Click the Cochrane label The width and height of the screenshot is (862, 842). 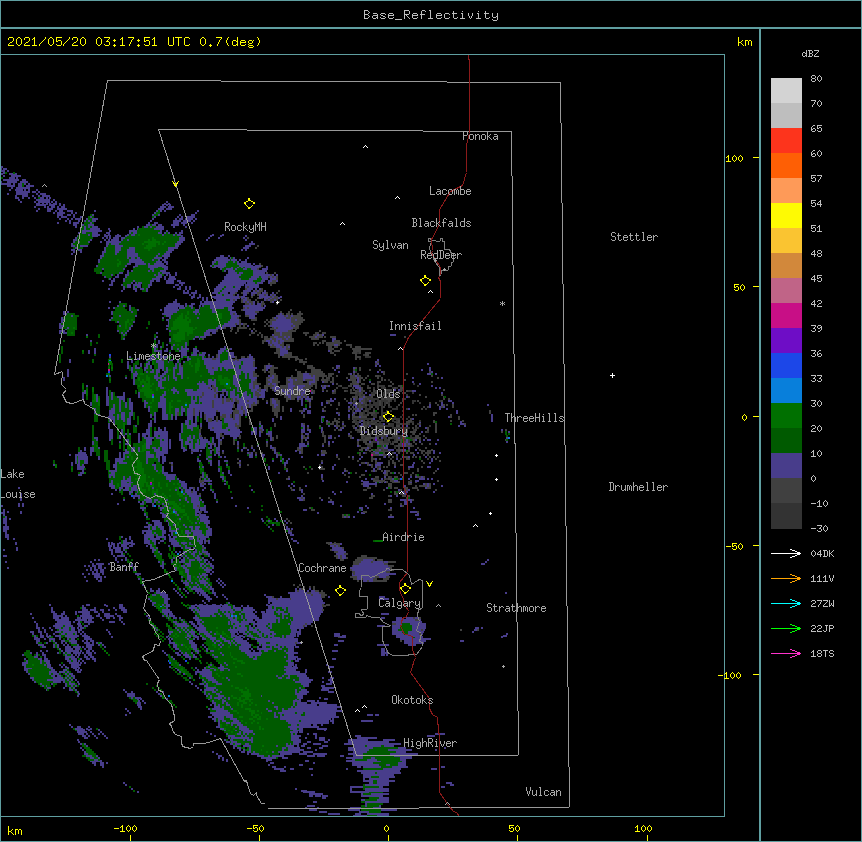[x=322, y=568]
